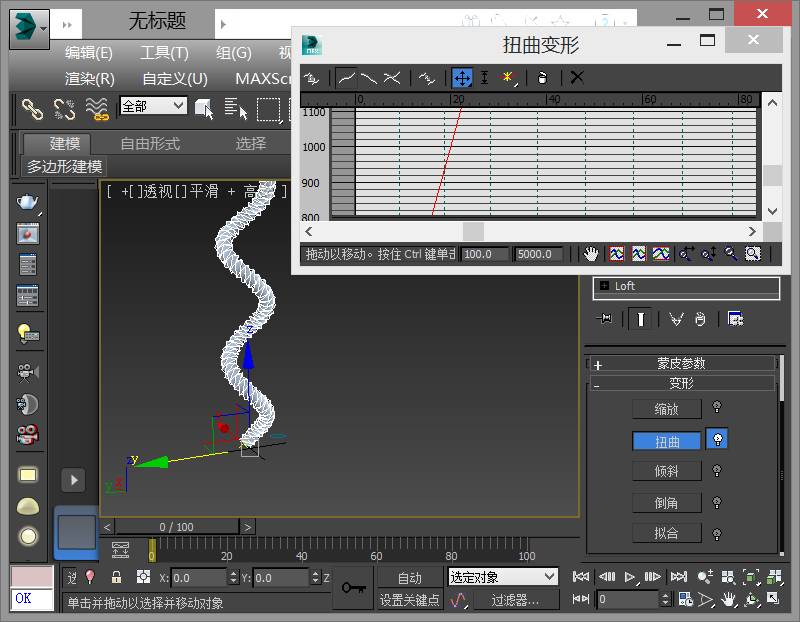Toggle the lightbulb next to 拟合
Viewport: 800px width, 622px height.
[x=717, y=534]
